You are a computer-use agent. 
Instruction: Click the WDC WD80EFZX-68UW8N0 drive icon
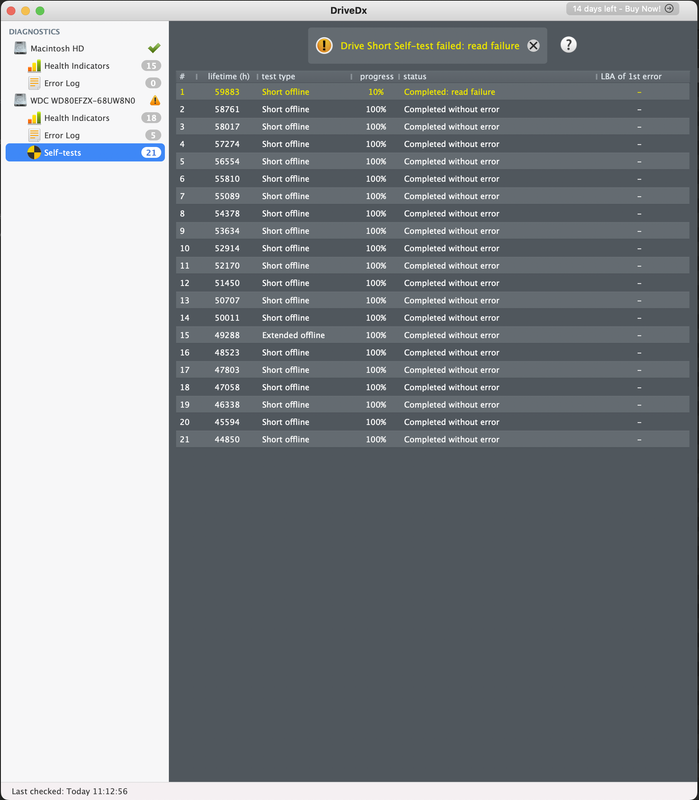[x=20, y=100]
